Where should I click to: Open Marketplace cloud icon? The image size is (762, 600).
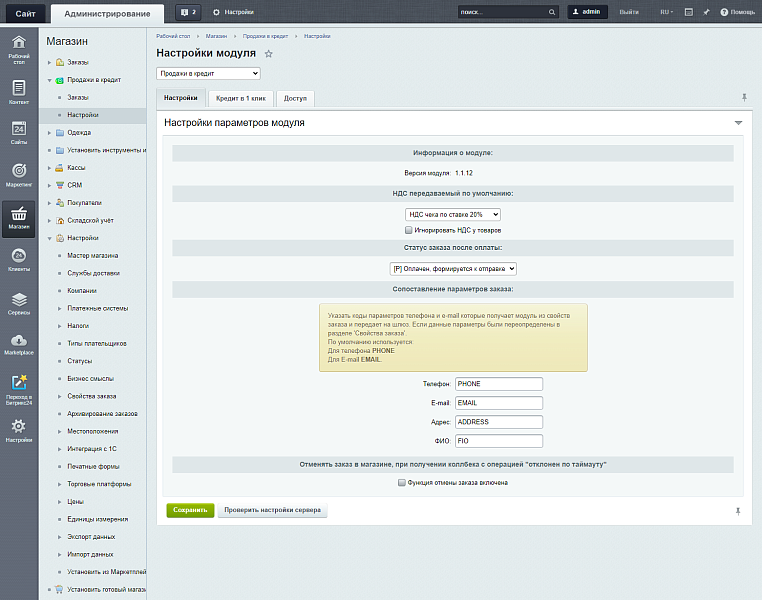(19, 344)
